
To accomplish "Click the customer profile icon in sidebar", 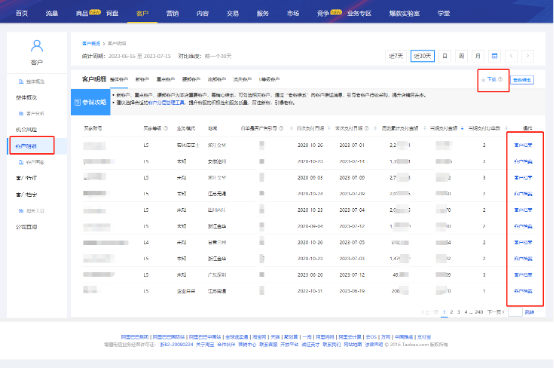I will [x=37, y=46].
